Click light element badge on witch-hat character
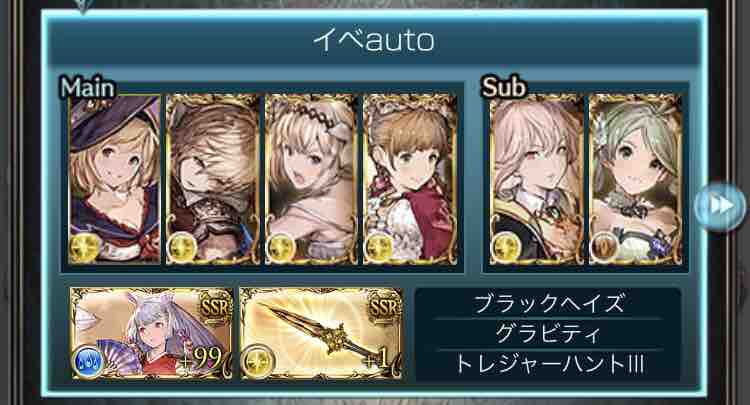The width and height of the screenshot is (750, 405). pyautogui.click(x=85, y=247)
